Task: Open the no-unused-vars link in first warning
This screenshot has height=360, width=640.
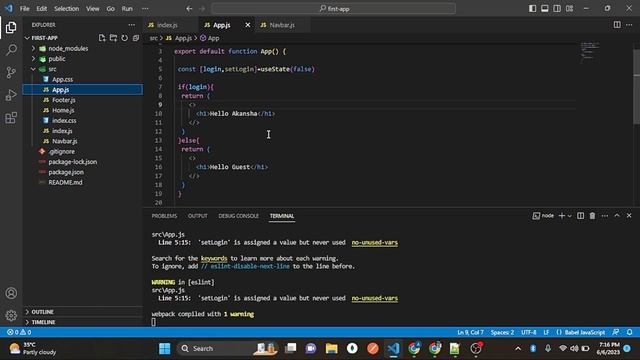Action: point(374,242)
